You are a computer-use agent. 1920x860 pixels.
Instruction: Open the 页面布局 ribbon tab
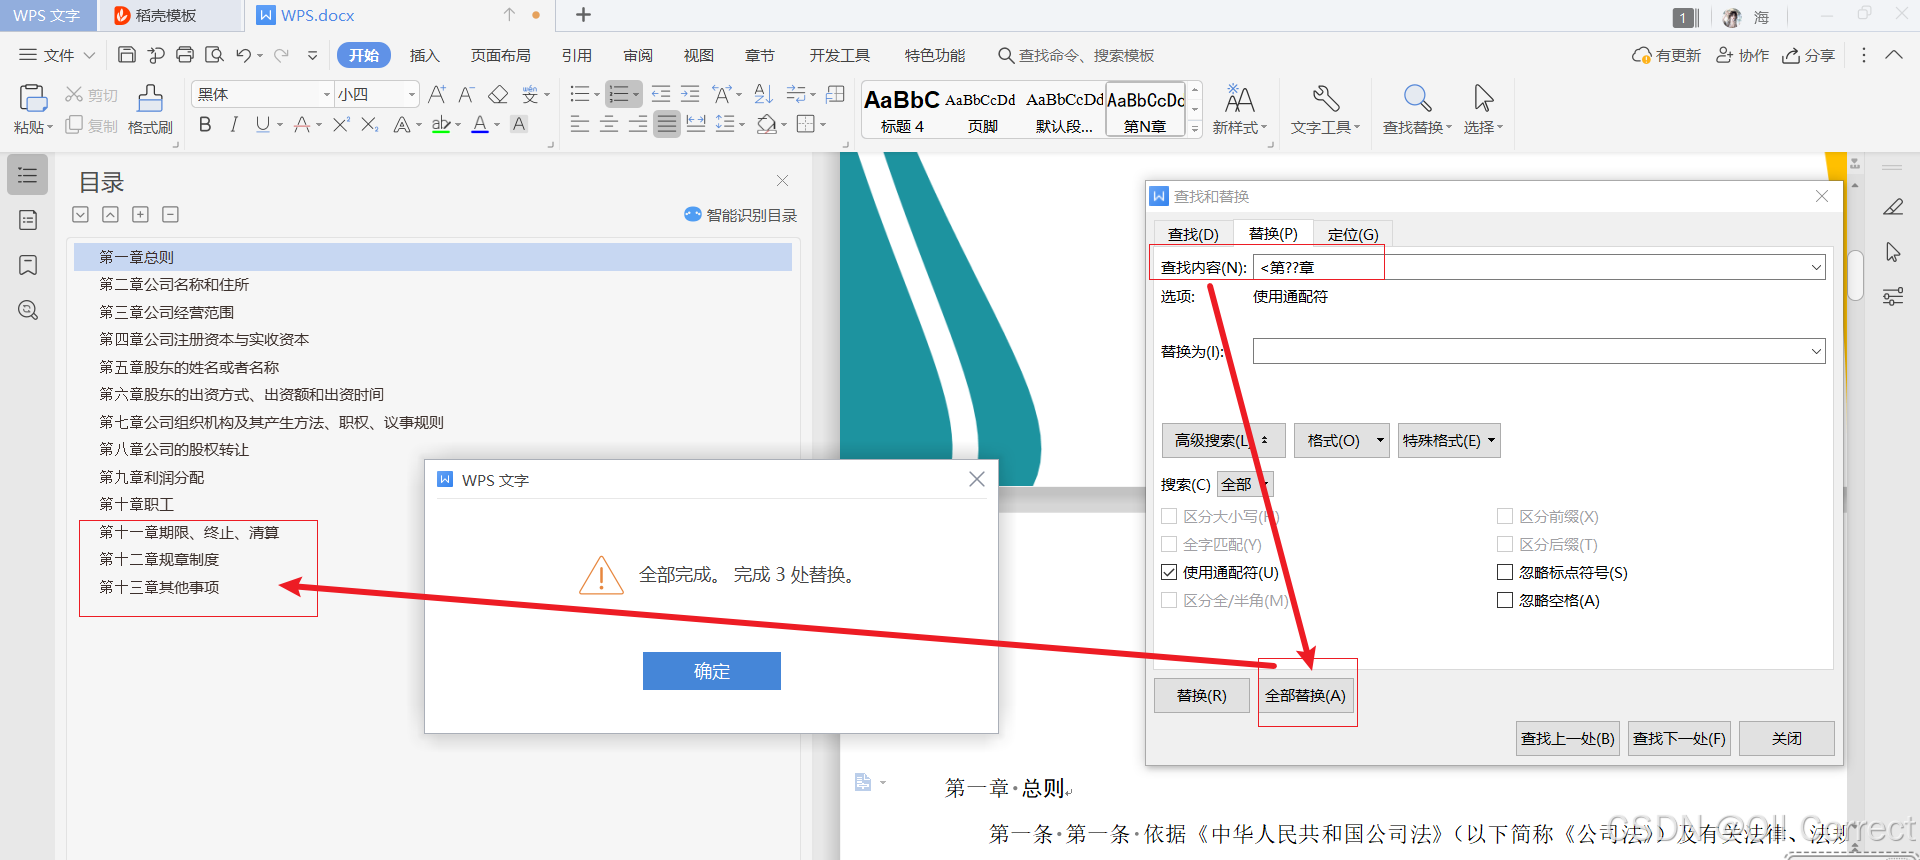click(501, 55)
